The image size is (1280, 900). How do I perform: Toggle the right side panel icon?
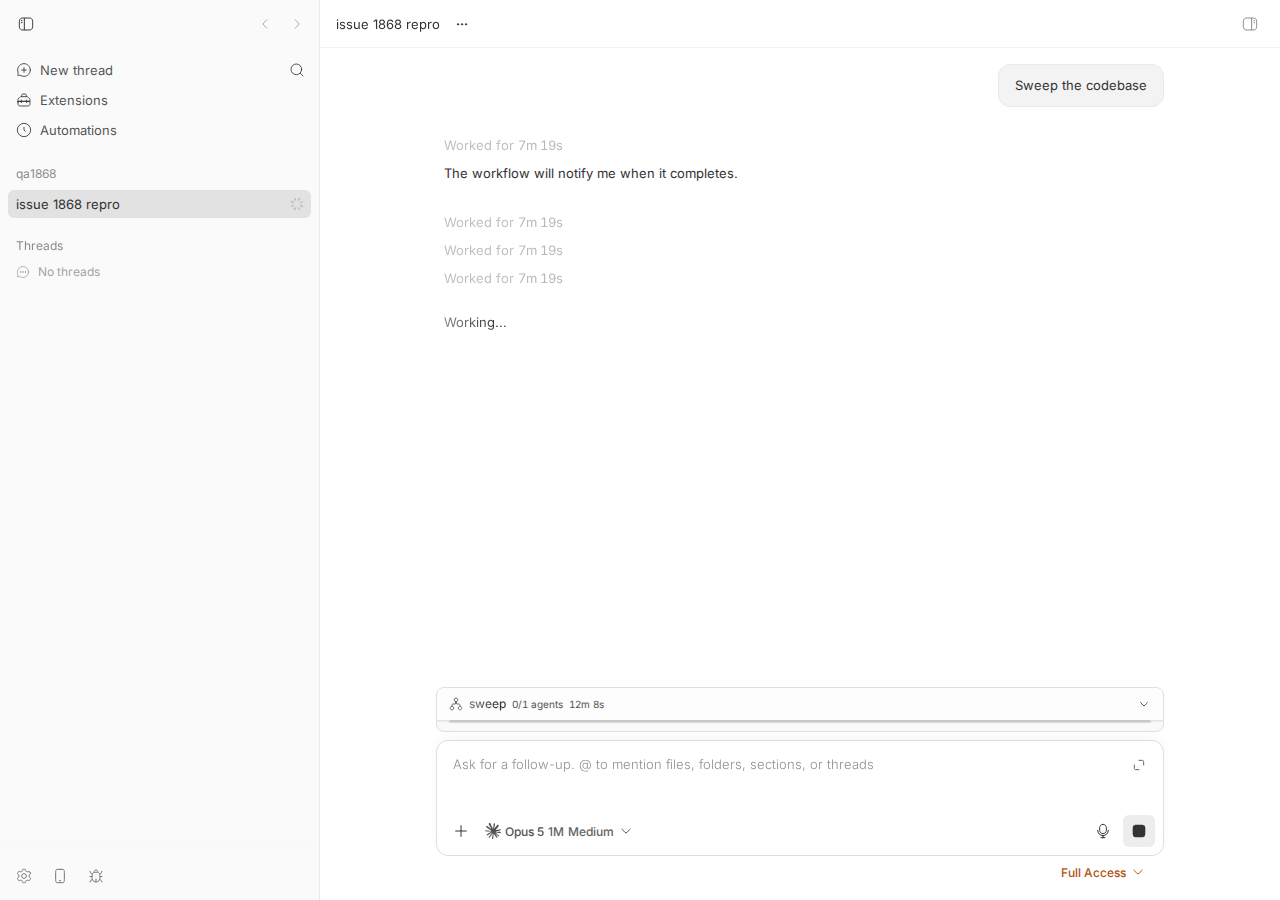[1250, 24]
